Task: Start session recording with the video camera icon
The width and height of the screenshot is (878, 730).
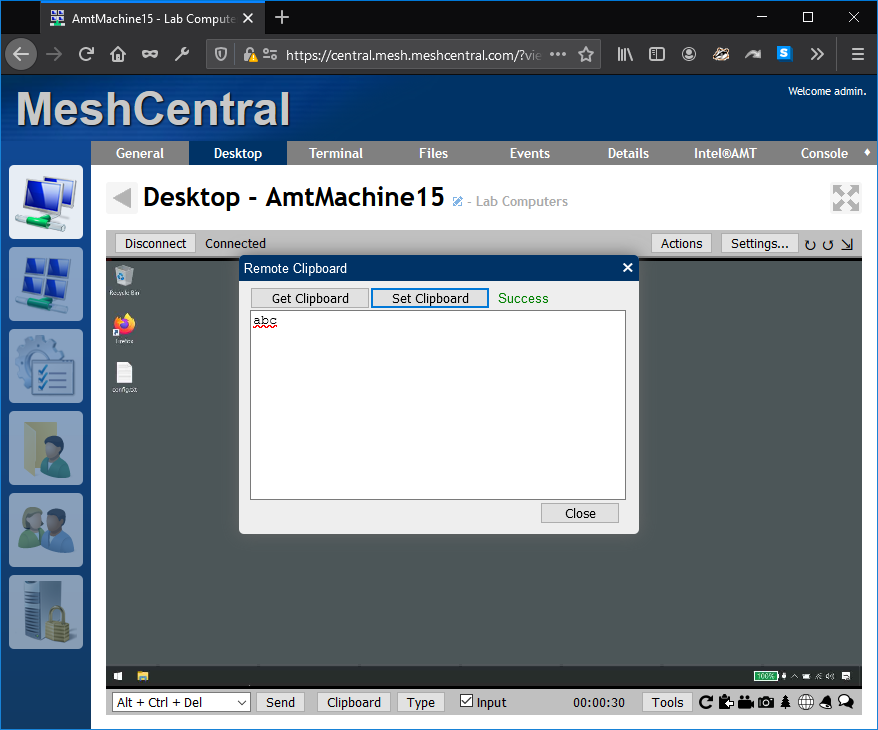Action: pyautogui.click(x=746, y=702)
